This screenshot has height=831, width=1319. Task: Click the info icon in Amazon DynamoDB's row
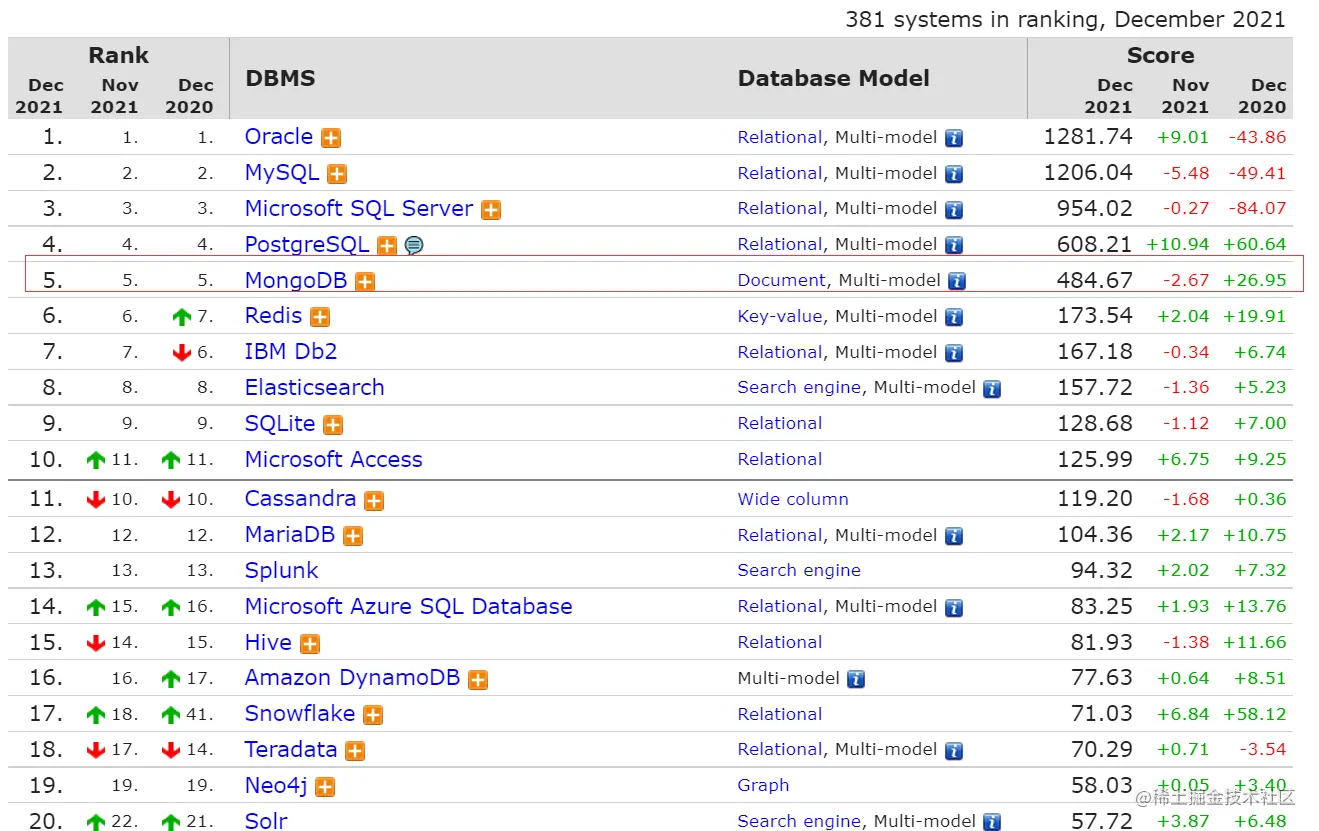[856, 679]
